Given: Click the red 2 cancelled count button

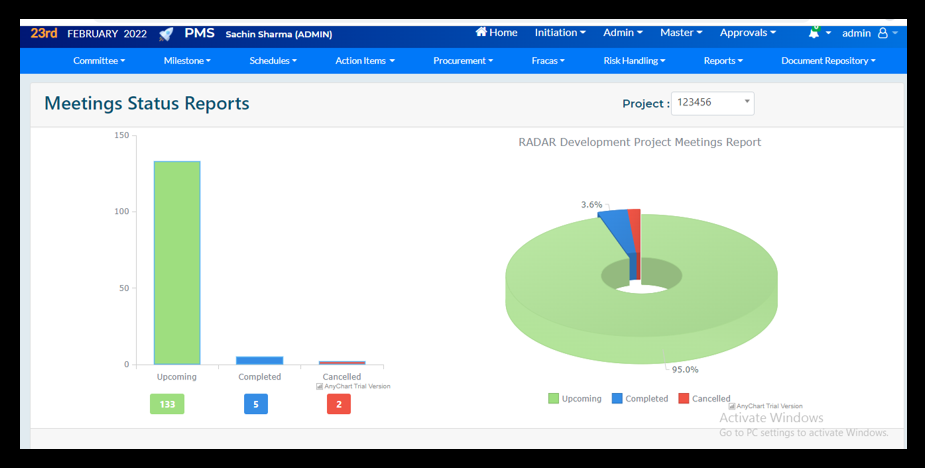Looking at the screenshot, I should pyautogui.click(x=339, y=404).
